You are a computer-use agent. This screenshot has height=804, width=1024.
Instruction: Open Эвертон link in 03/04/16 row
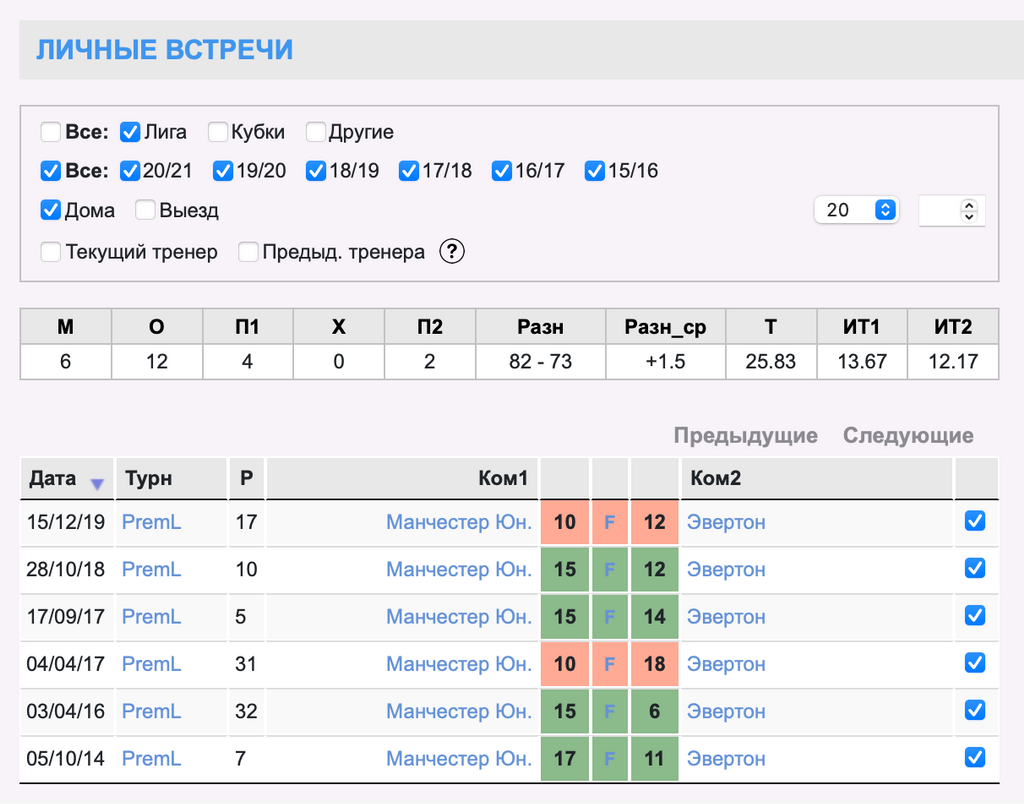726,711
